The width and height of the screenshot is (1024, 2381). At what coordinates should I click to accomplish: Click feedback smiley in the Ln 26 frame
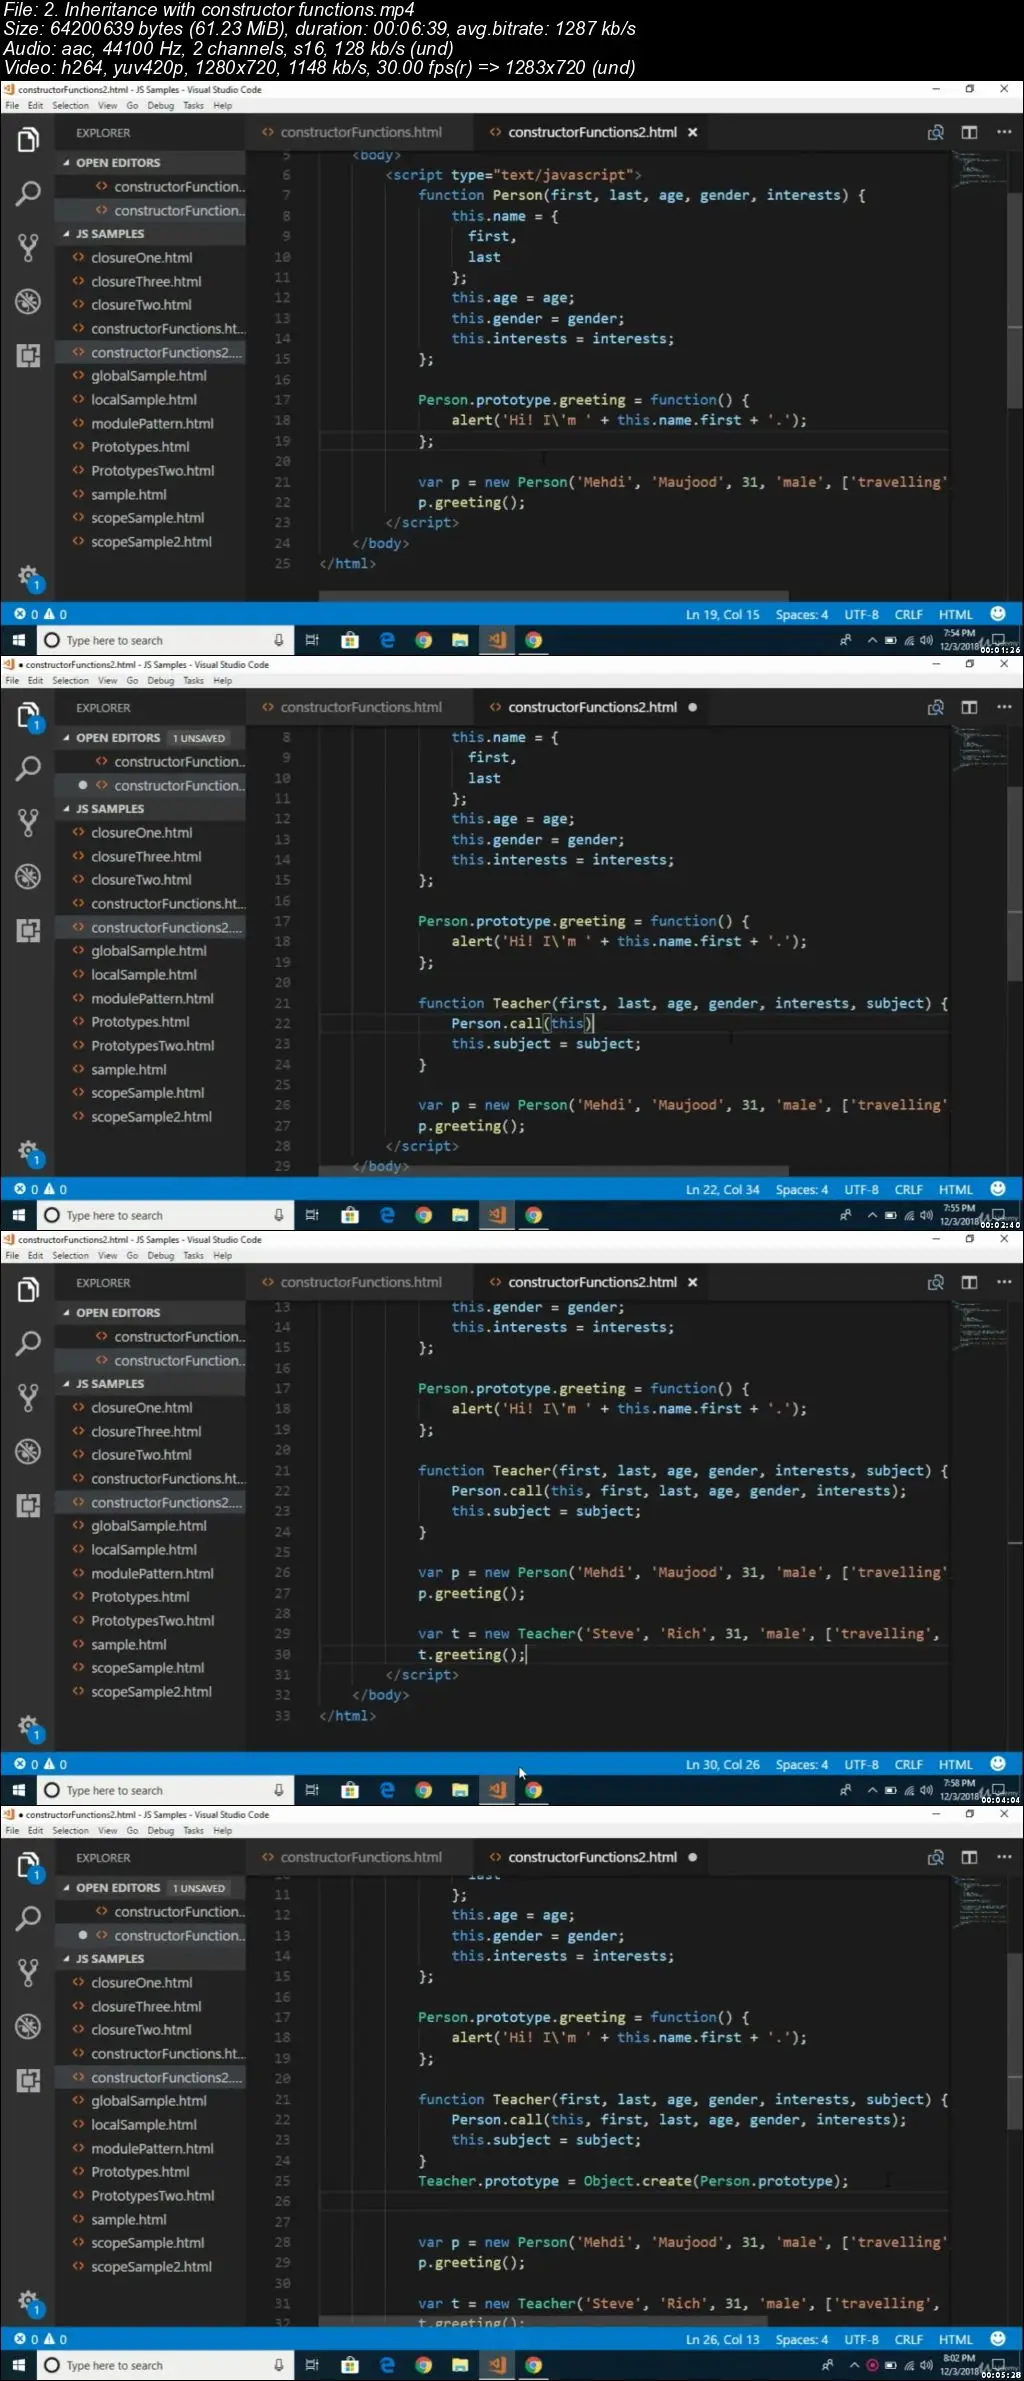pos(998,2339)
